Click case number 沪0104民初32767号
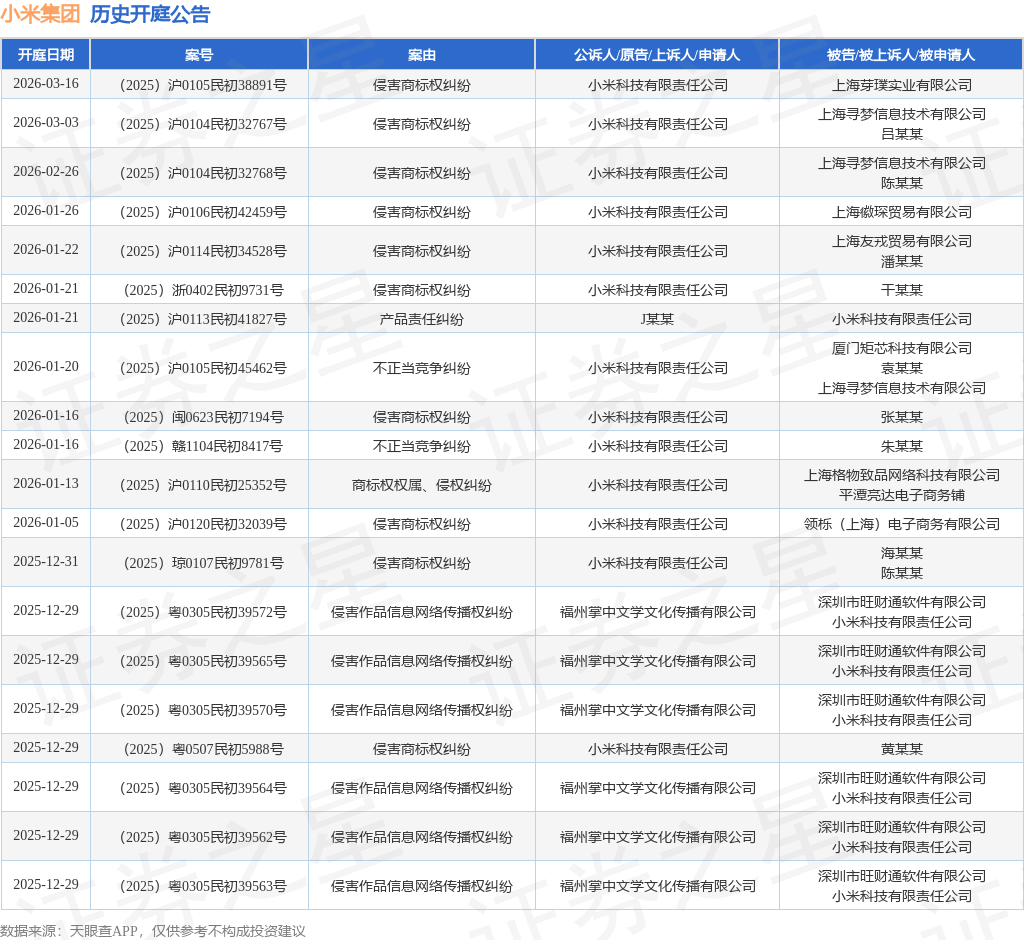1024x940 pixels. [227, 124]
